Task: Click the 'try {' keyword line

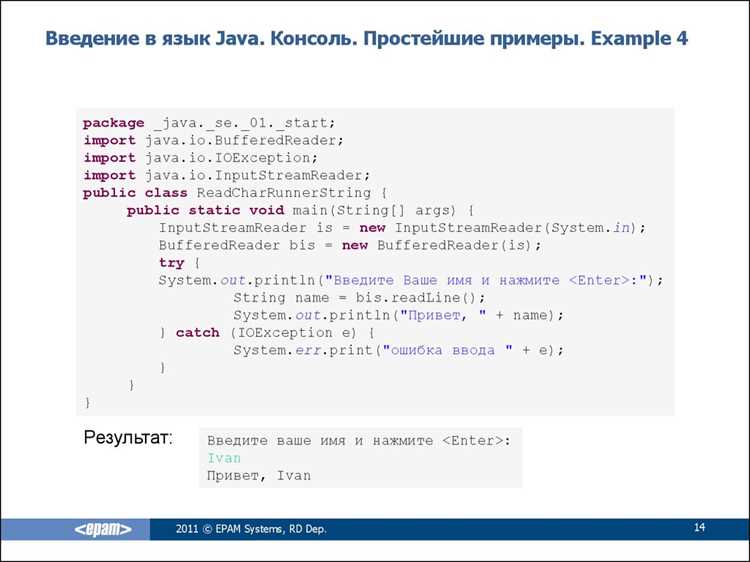Action: coord(179,263)
